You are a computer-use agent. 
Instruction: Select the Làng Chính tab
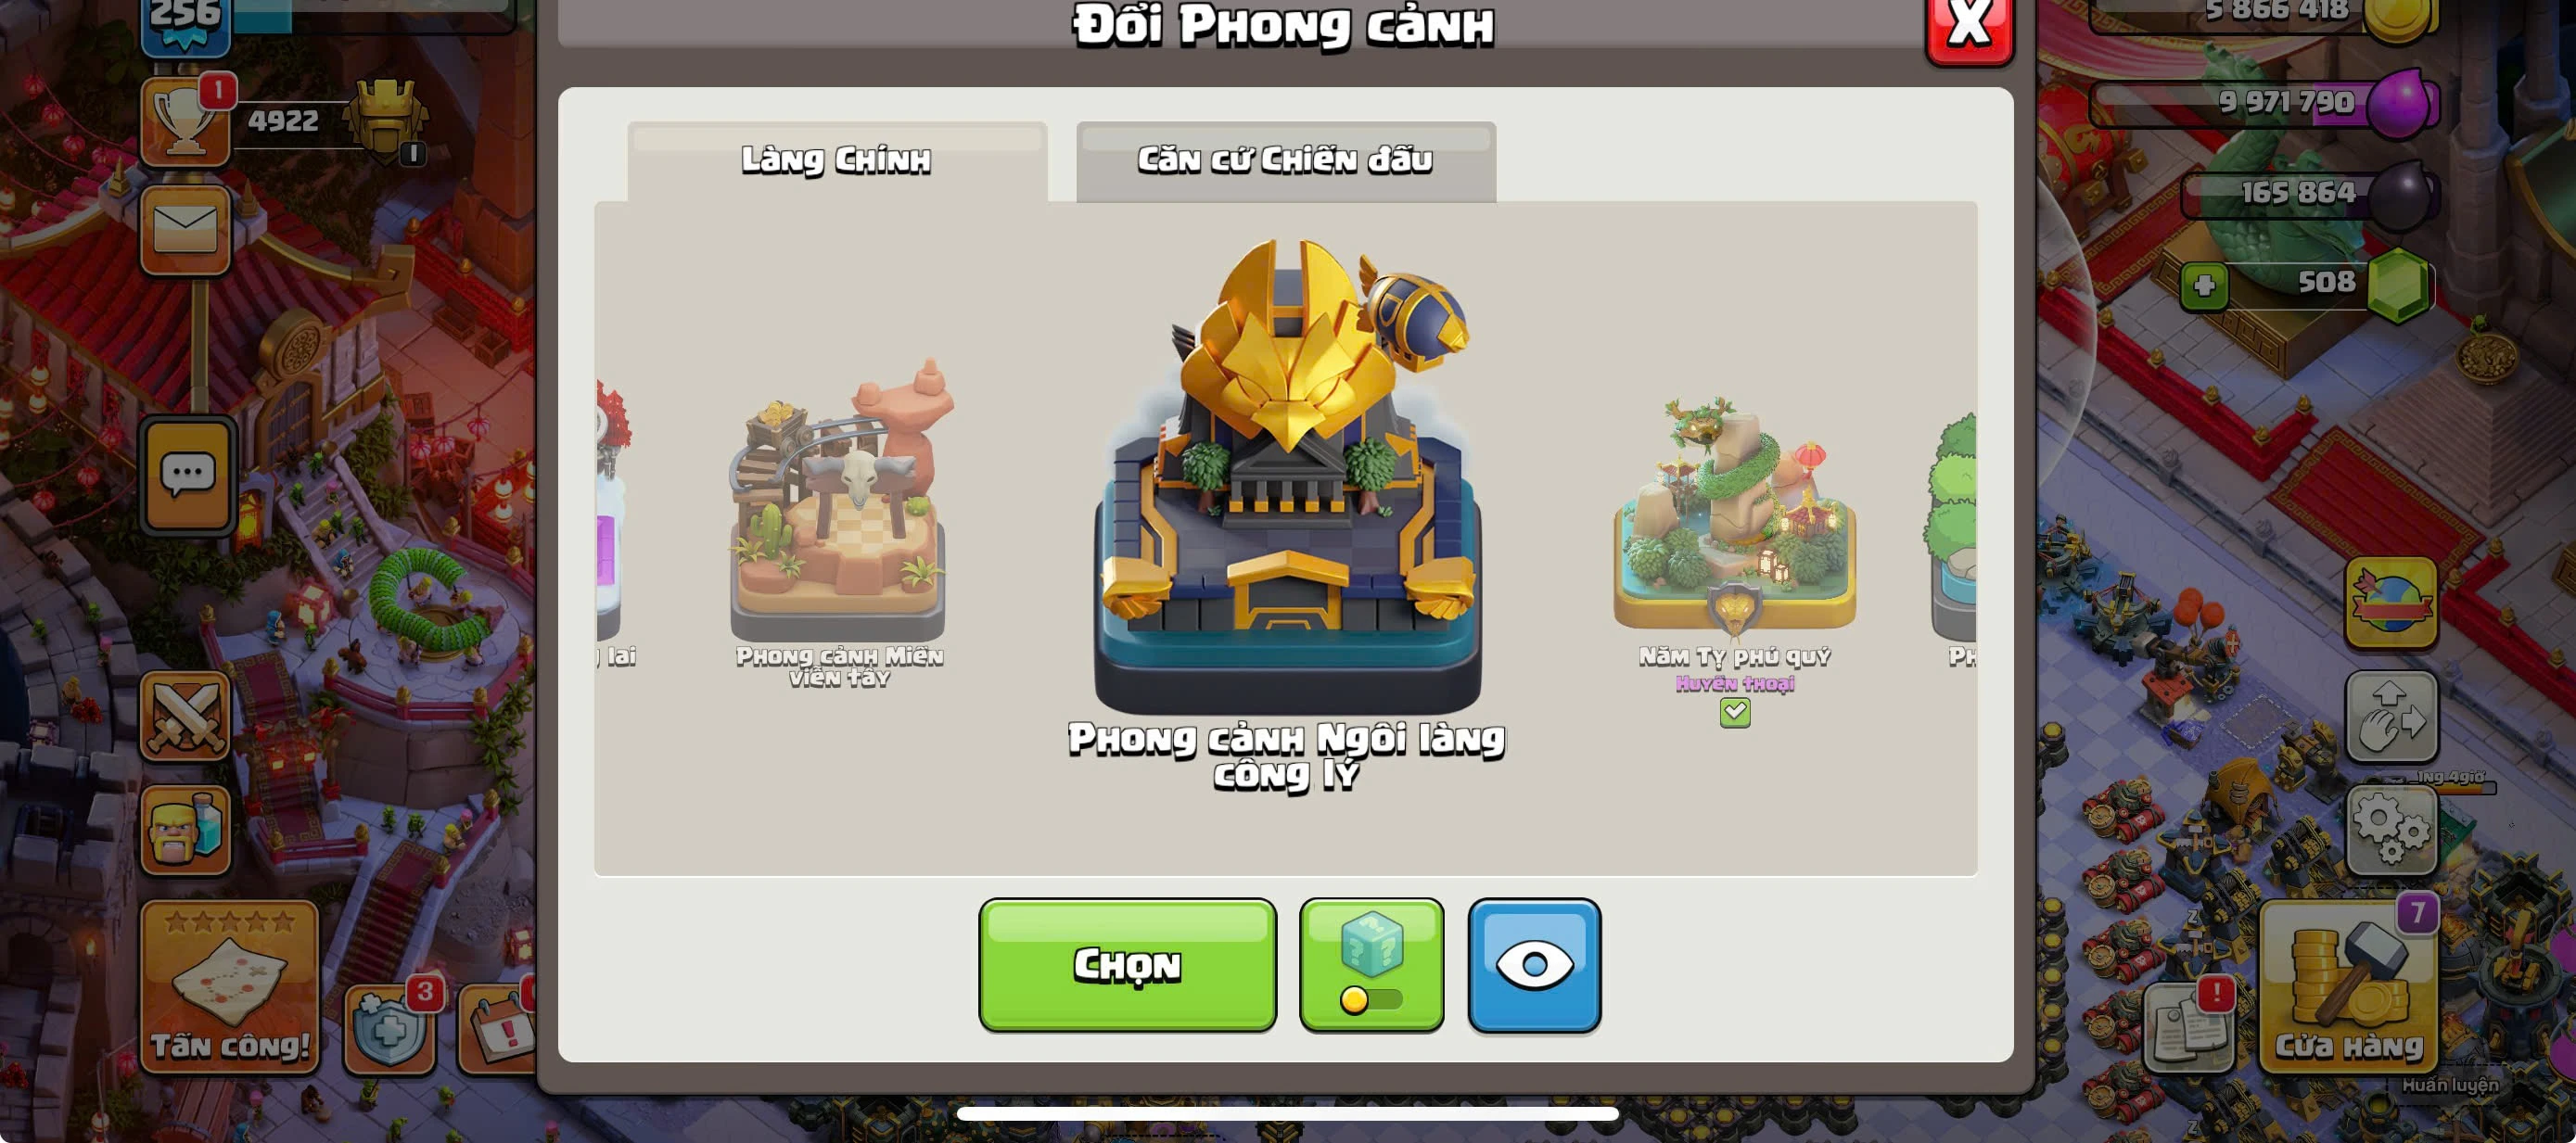[837, 160]
